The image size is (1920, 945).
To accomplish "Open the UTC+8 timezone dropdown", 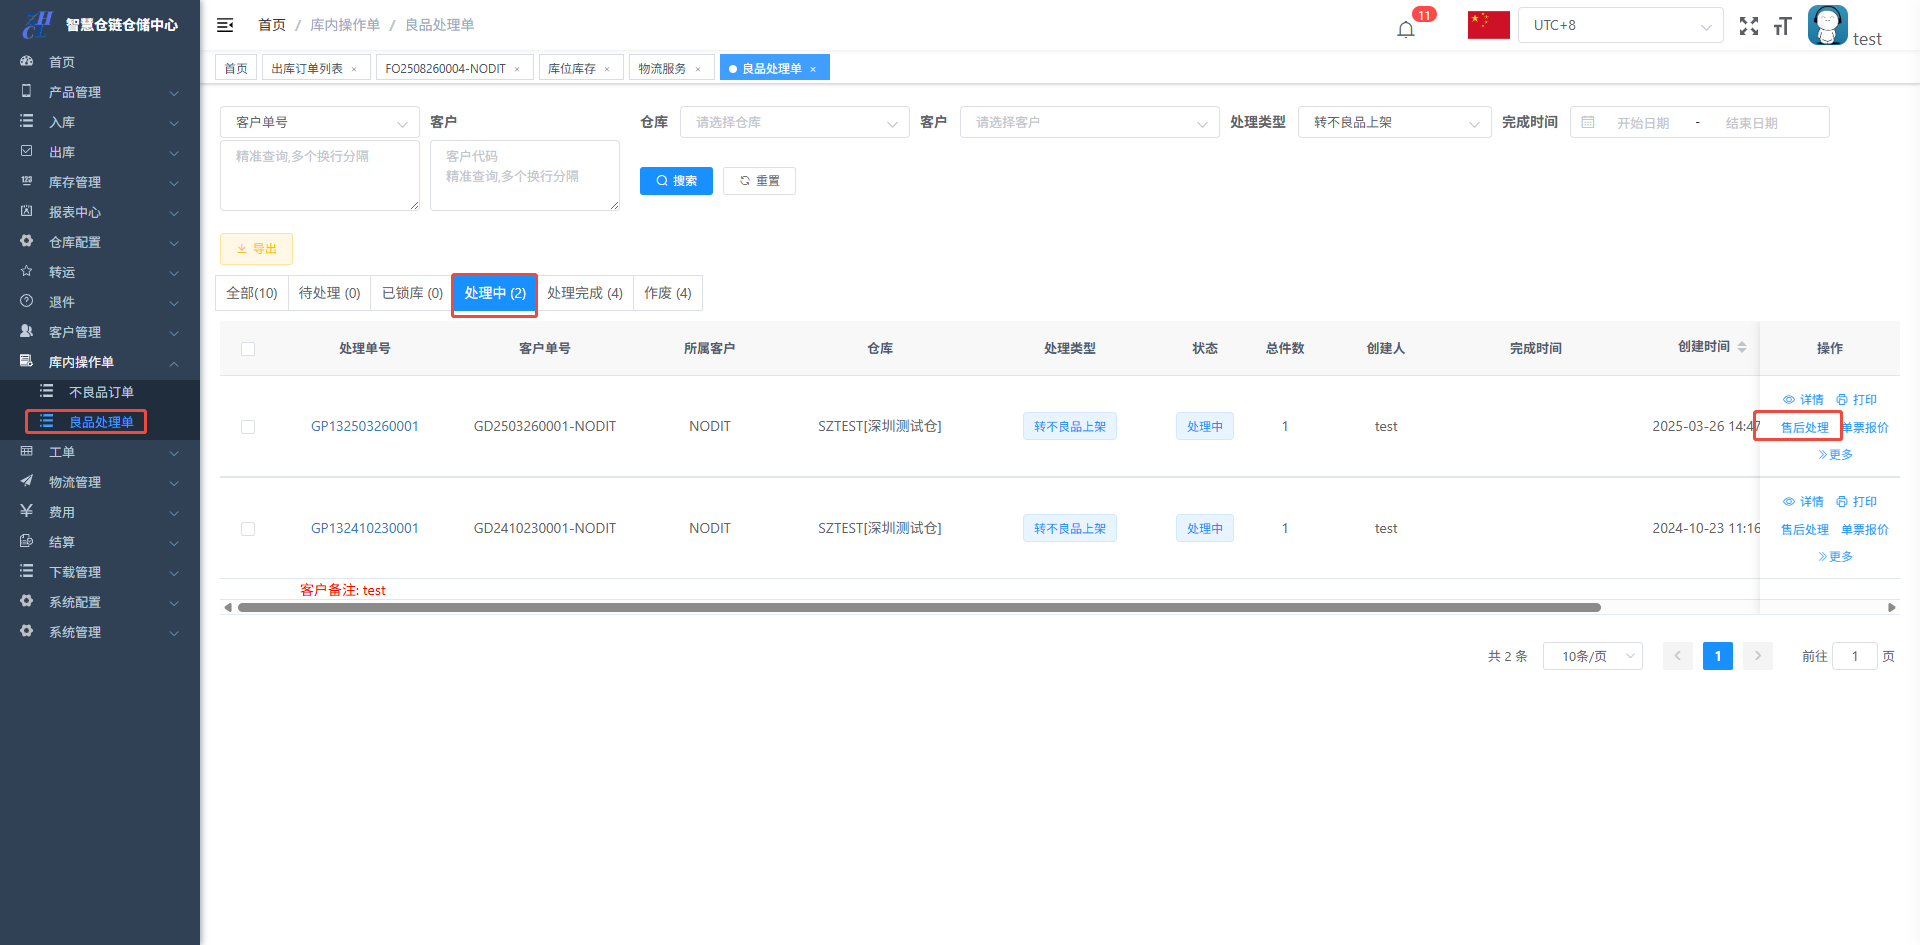I will point(1620,25).
